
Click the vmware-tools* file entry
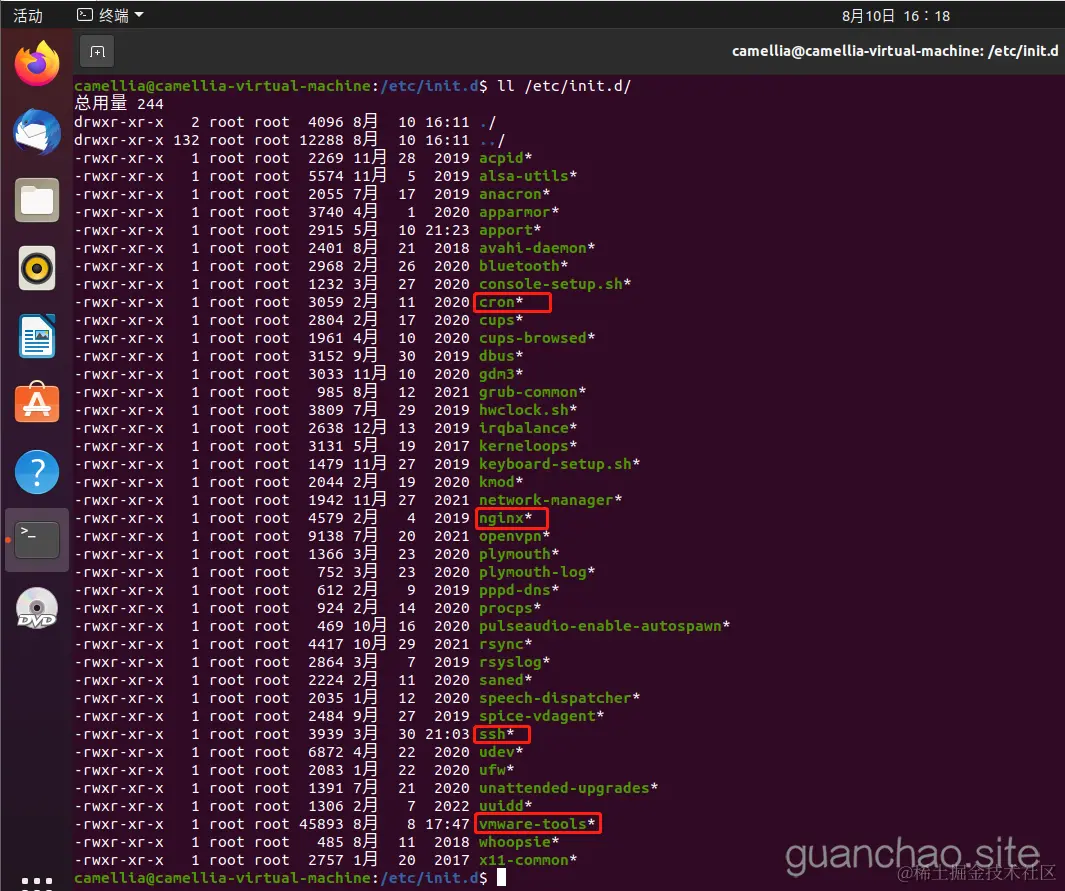pyautogui.click(x=537, y=824)
